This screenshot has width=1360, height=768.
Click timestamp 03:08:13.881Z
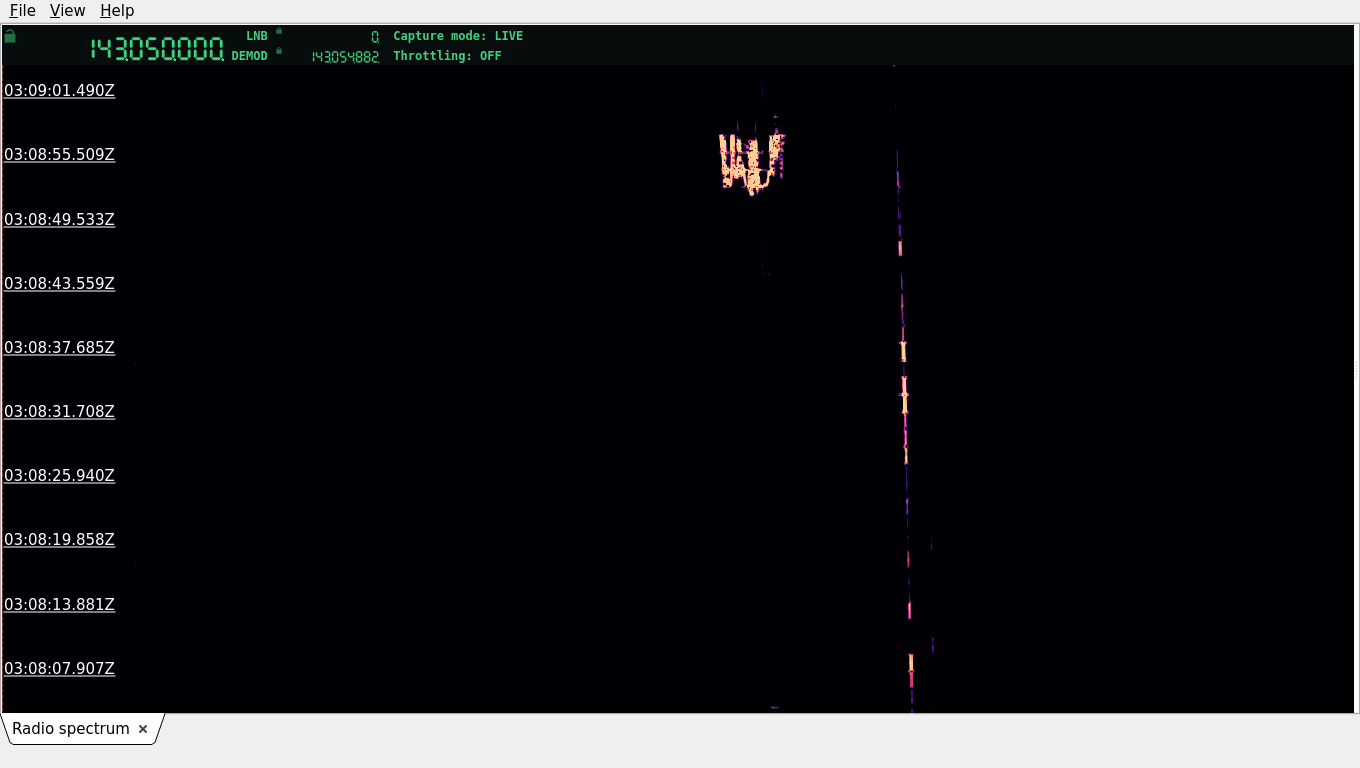tap(59, 604)
